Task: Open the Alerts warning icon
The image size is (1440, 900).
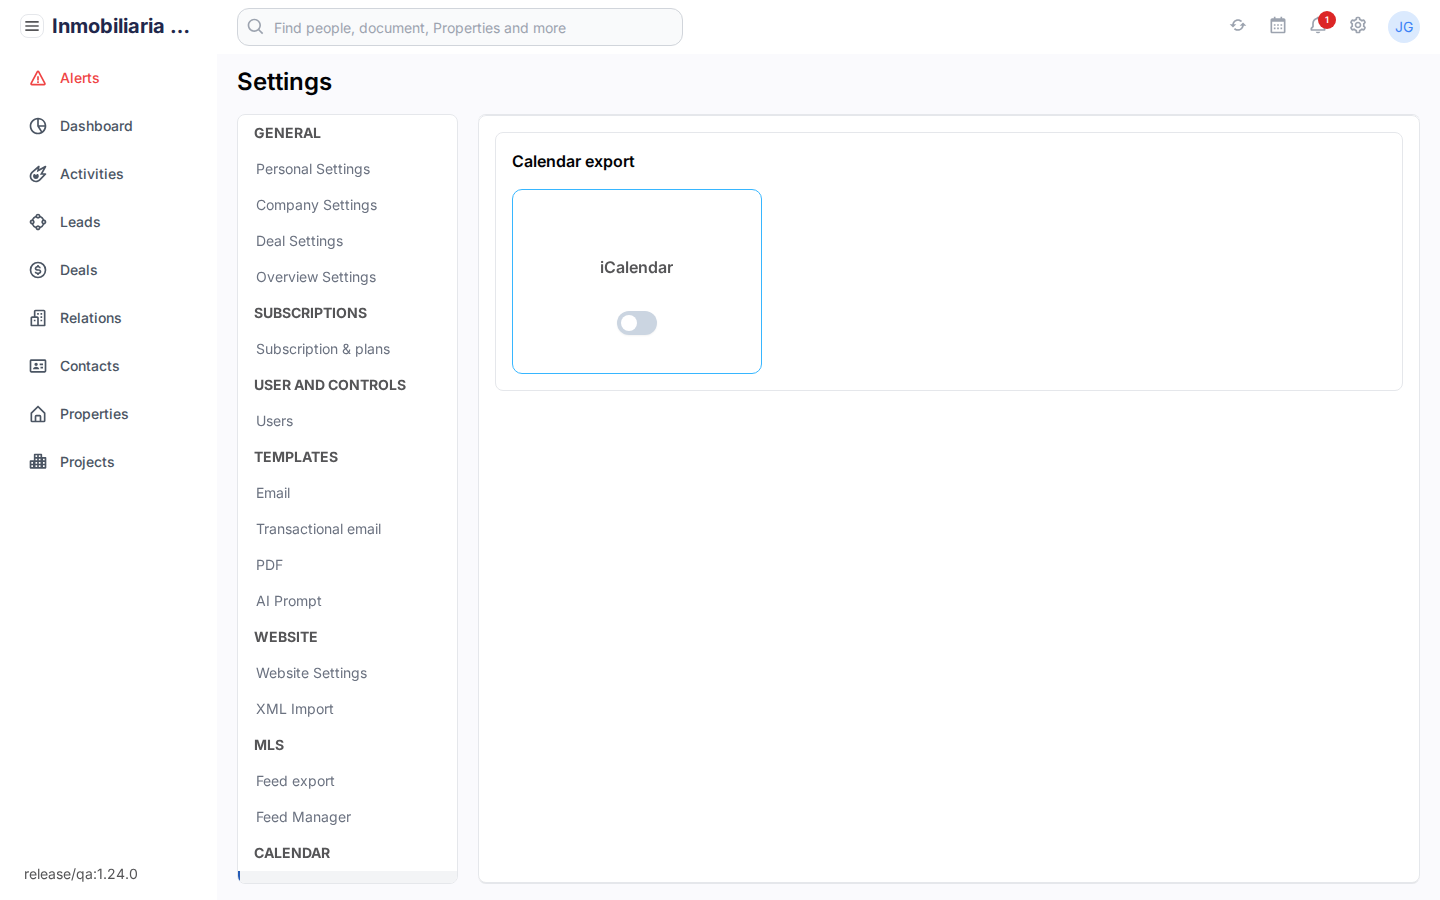Action: (x=38, y=78)
